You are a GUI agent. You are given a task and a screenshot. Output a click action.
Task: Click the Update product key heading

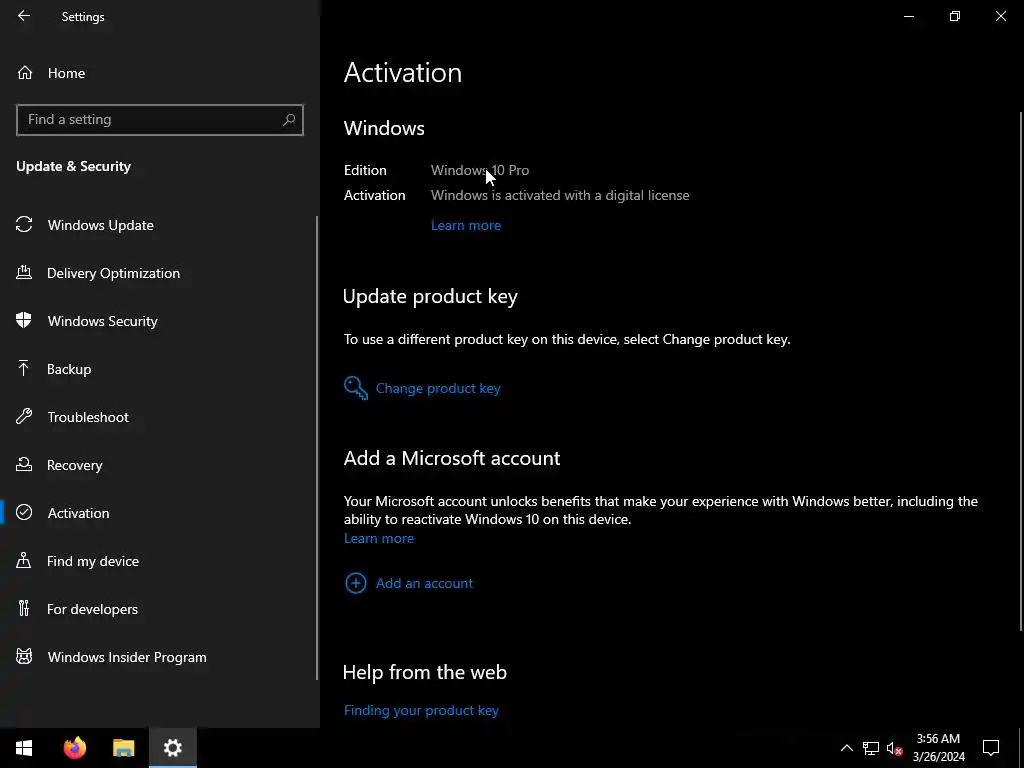point(430,296)
